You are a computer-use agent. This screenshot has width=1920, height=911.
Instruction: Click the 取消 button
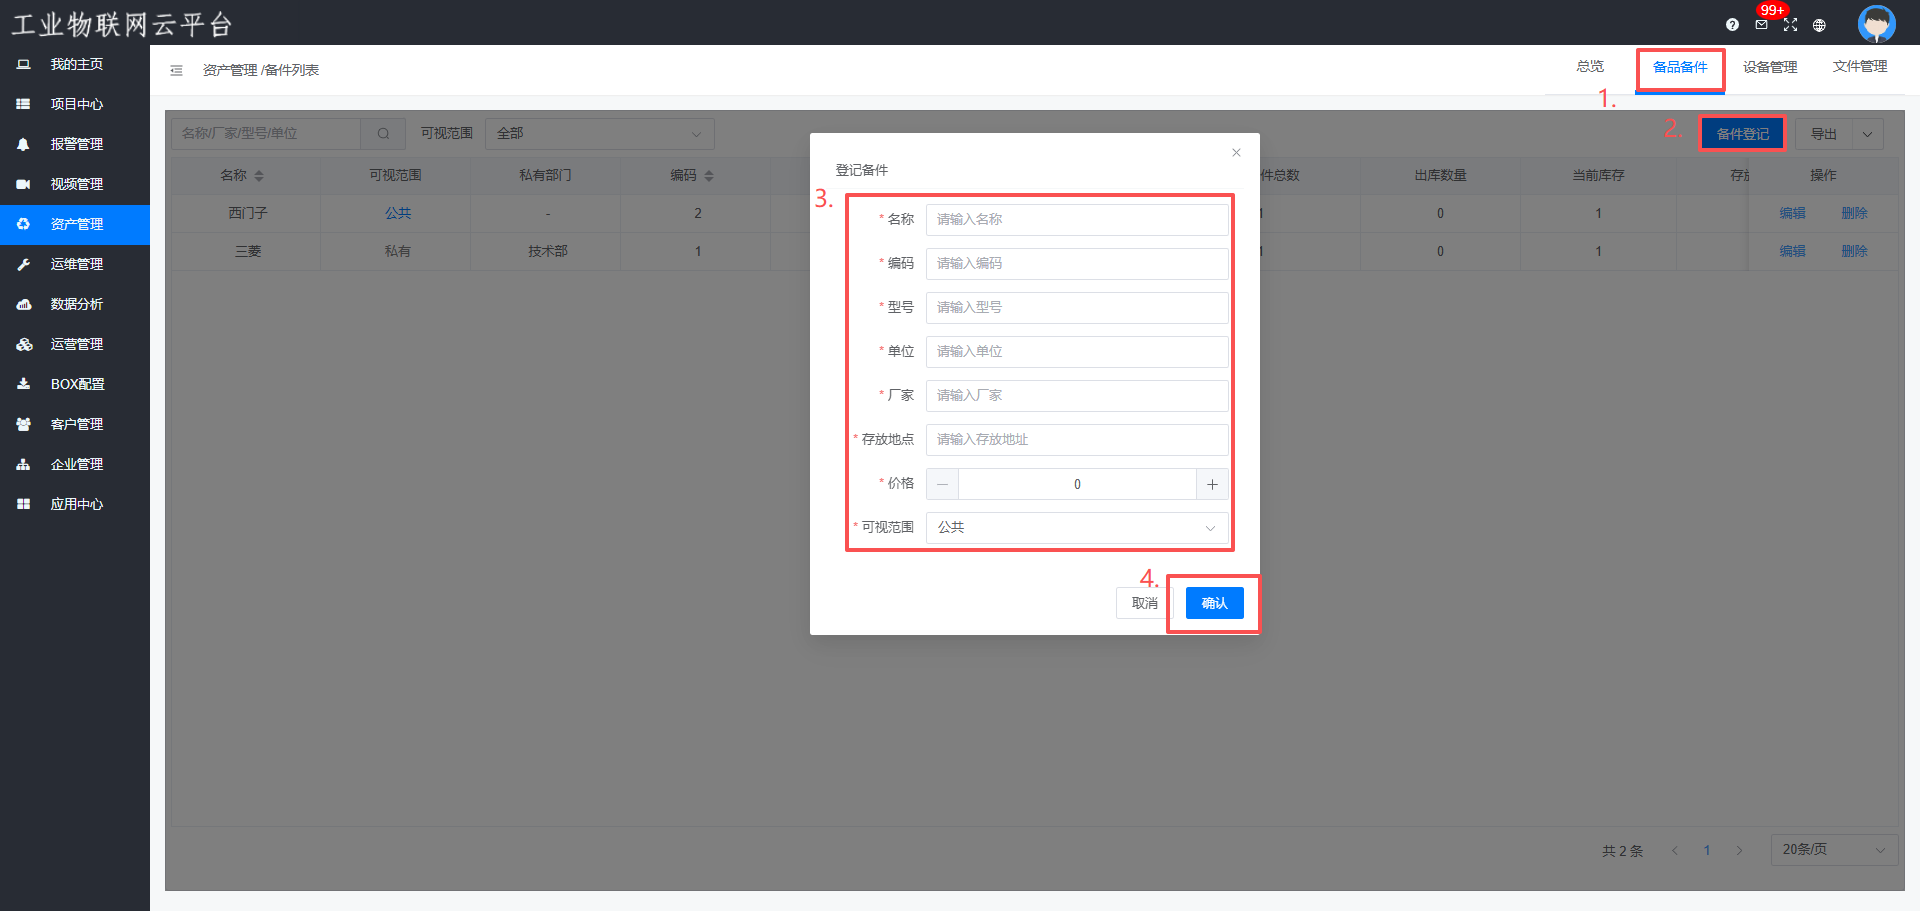[x=1144, y=603]
